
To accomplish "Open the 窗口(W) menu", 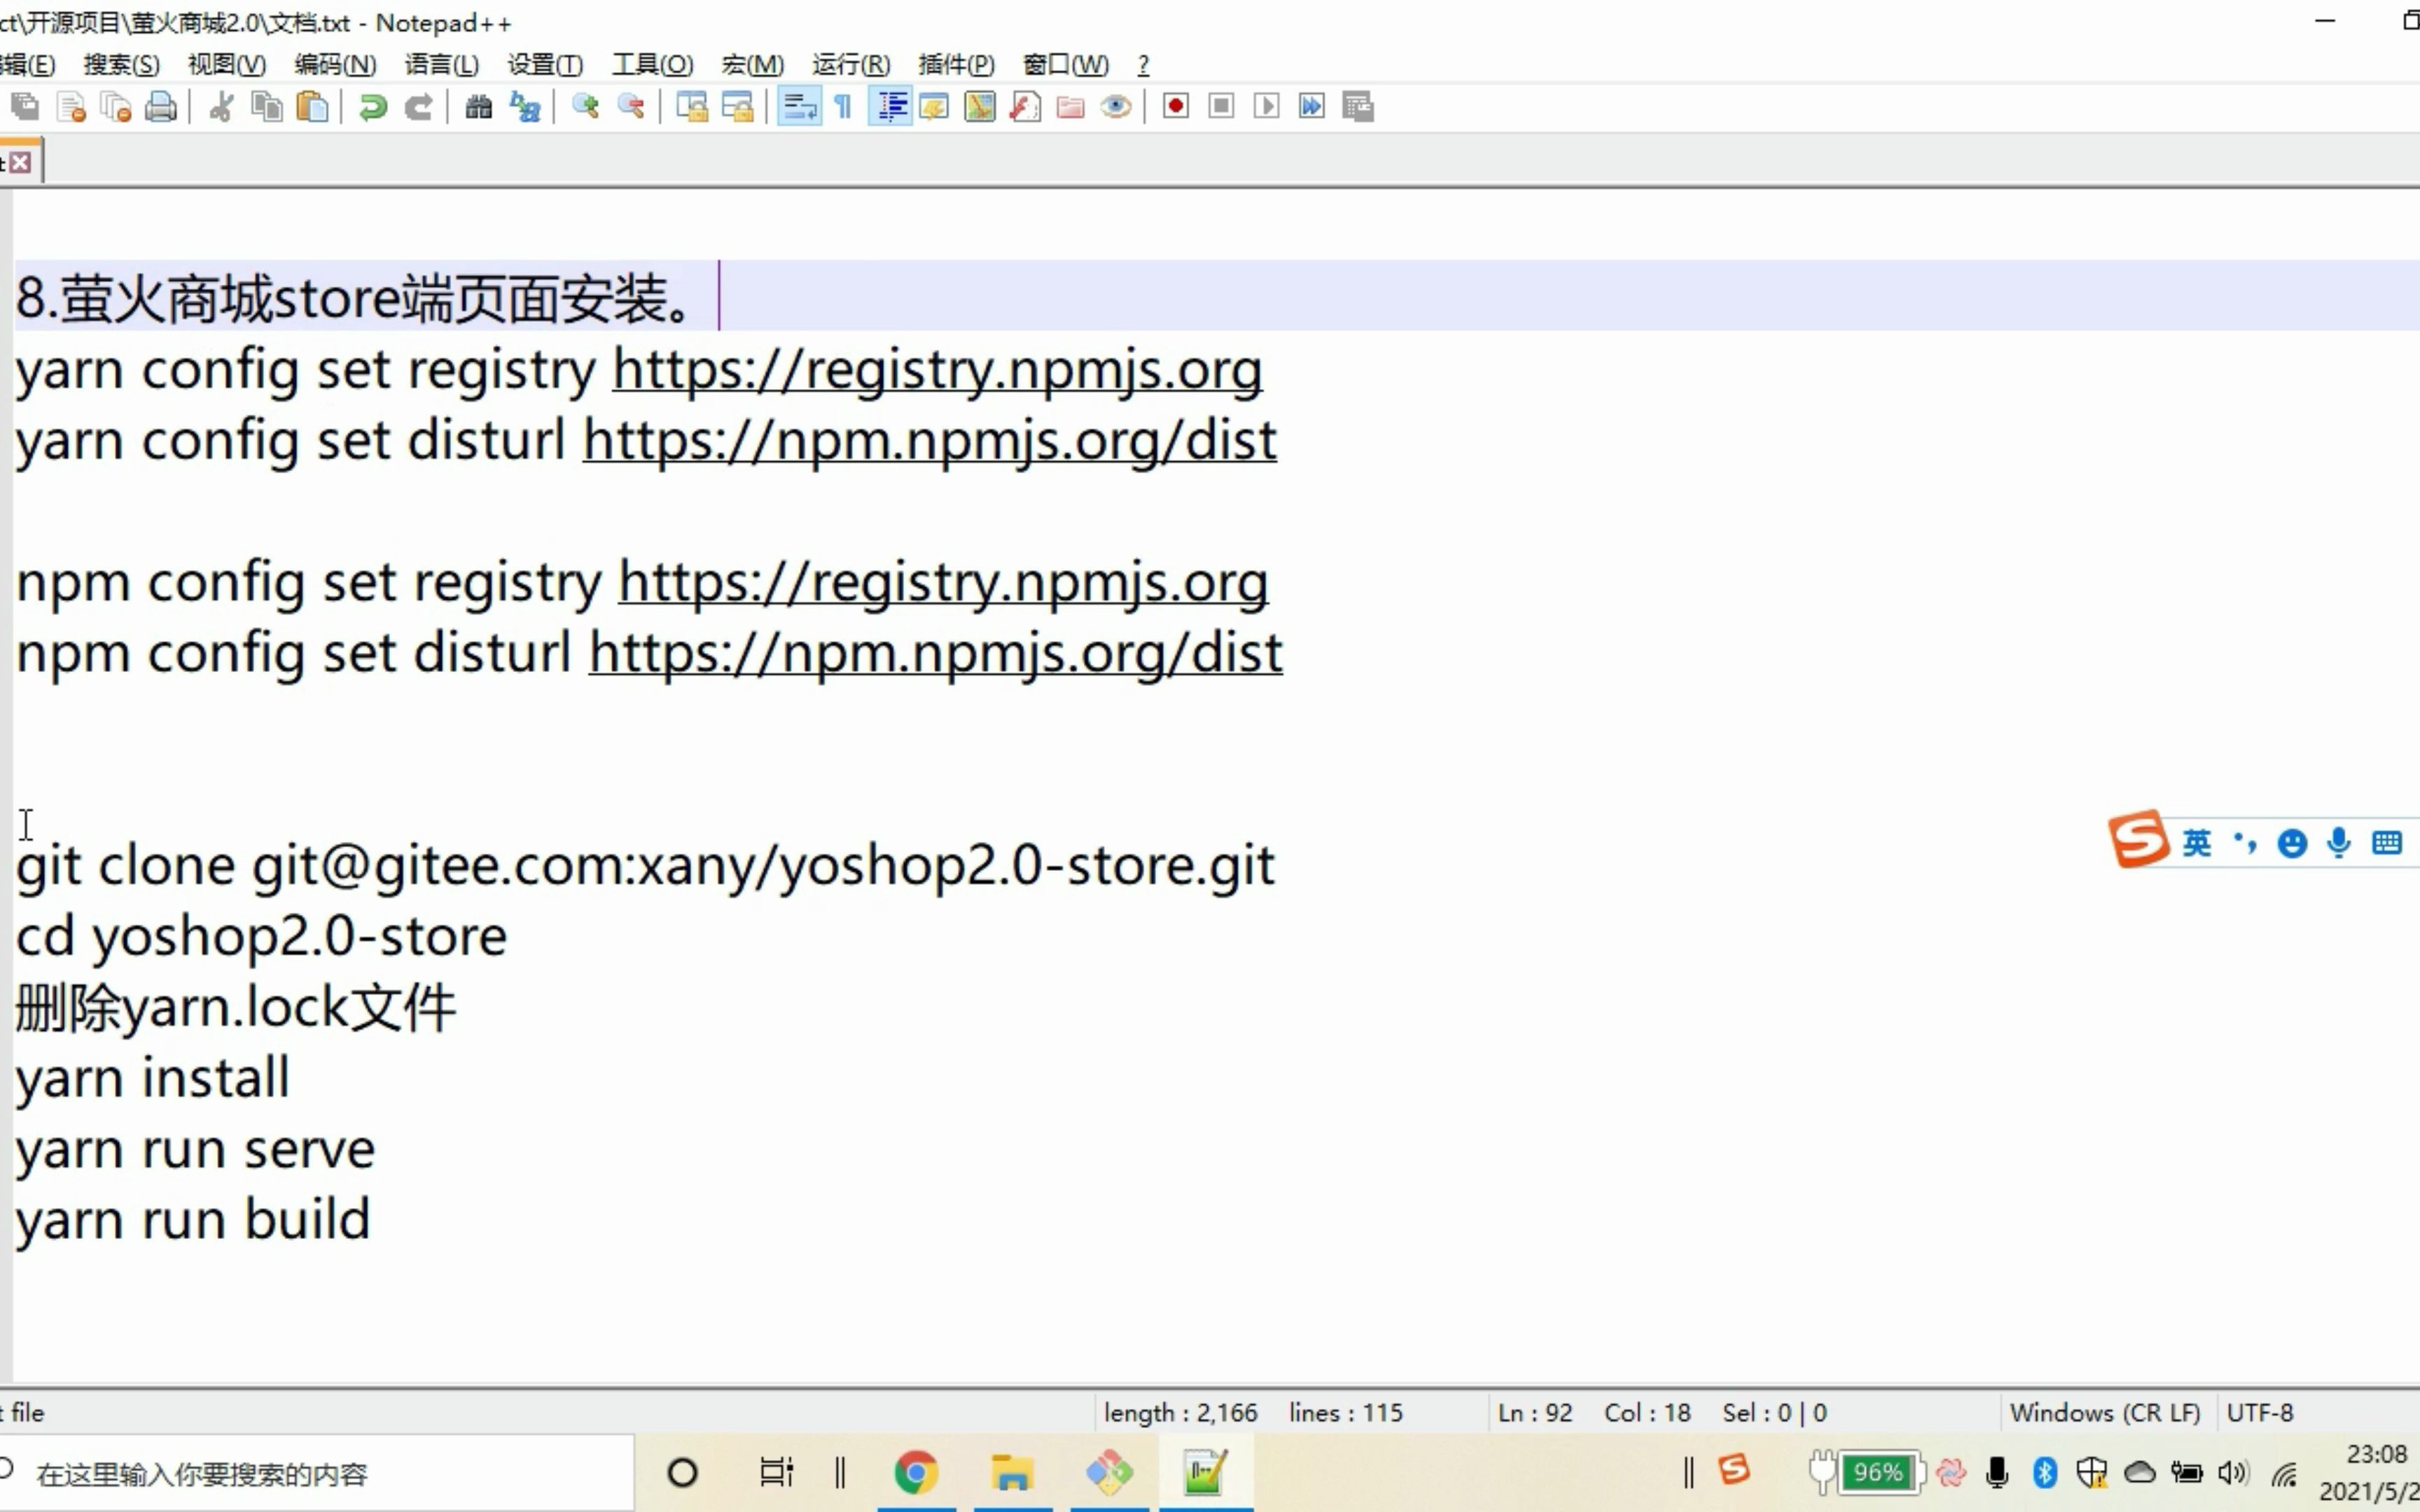I will [1065, 65].
